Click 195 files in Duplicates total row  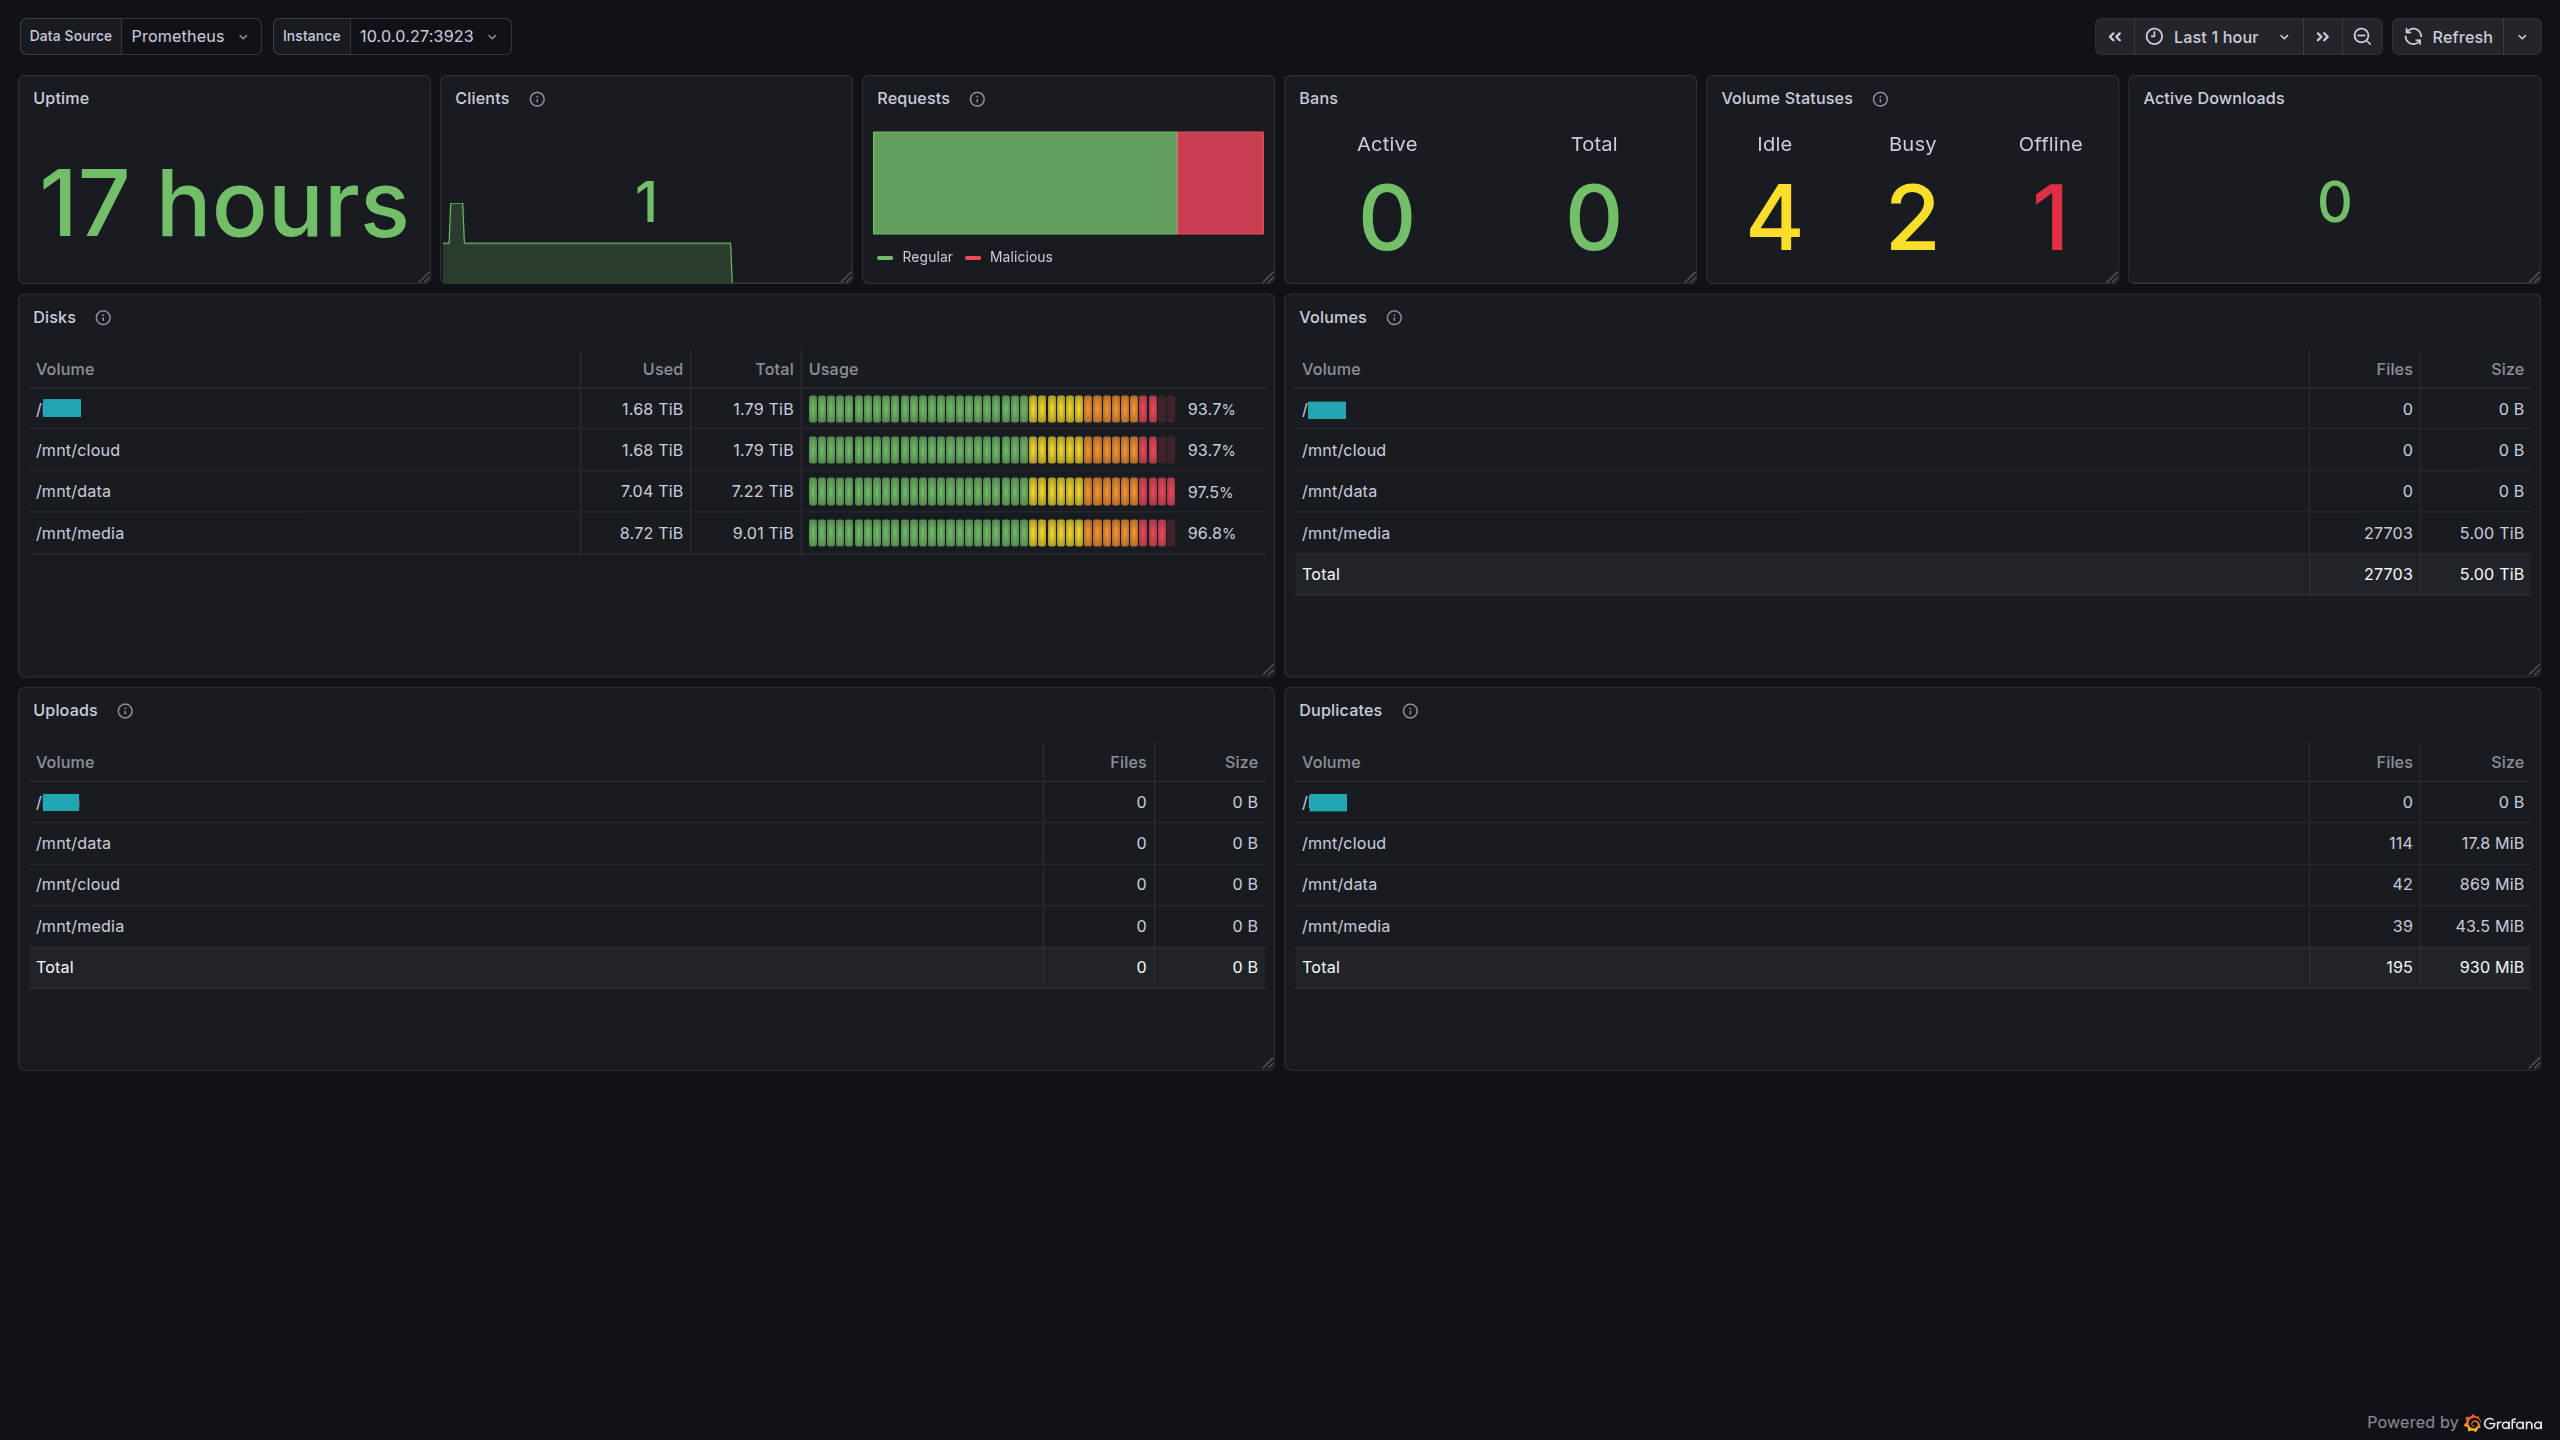(2399, 968)
